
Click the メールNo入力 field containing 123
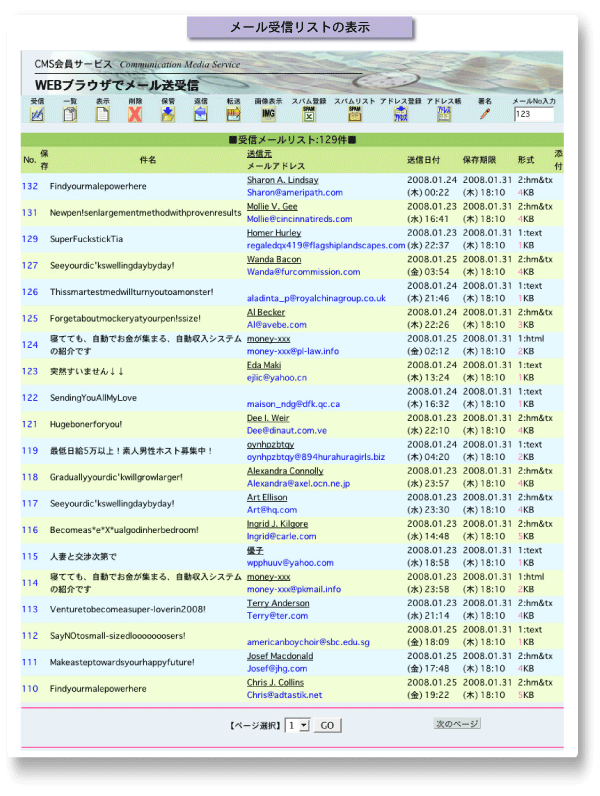534,114
